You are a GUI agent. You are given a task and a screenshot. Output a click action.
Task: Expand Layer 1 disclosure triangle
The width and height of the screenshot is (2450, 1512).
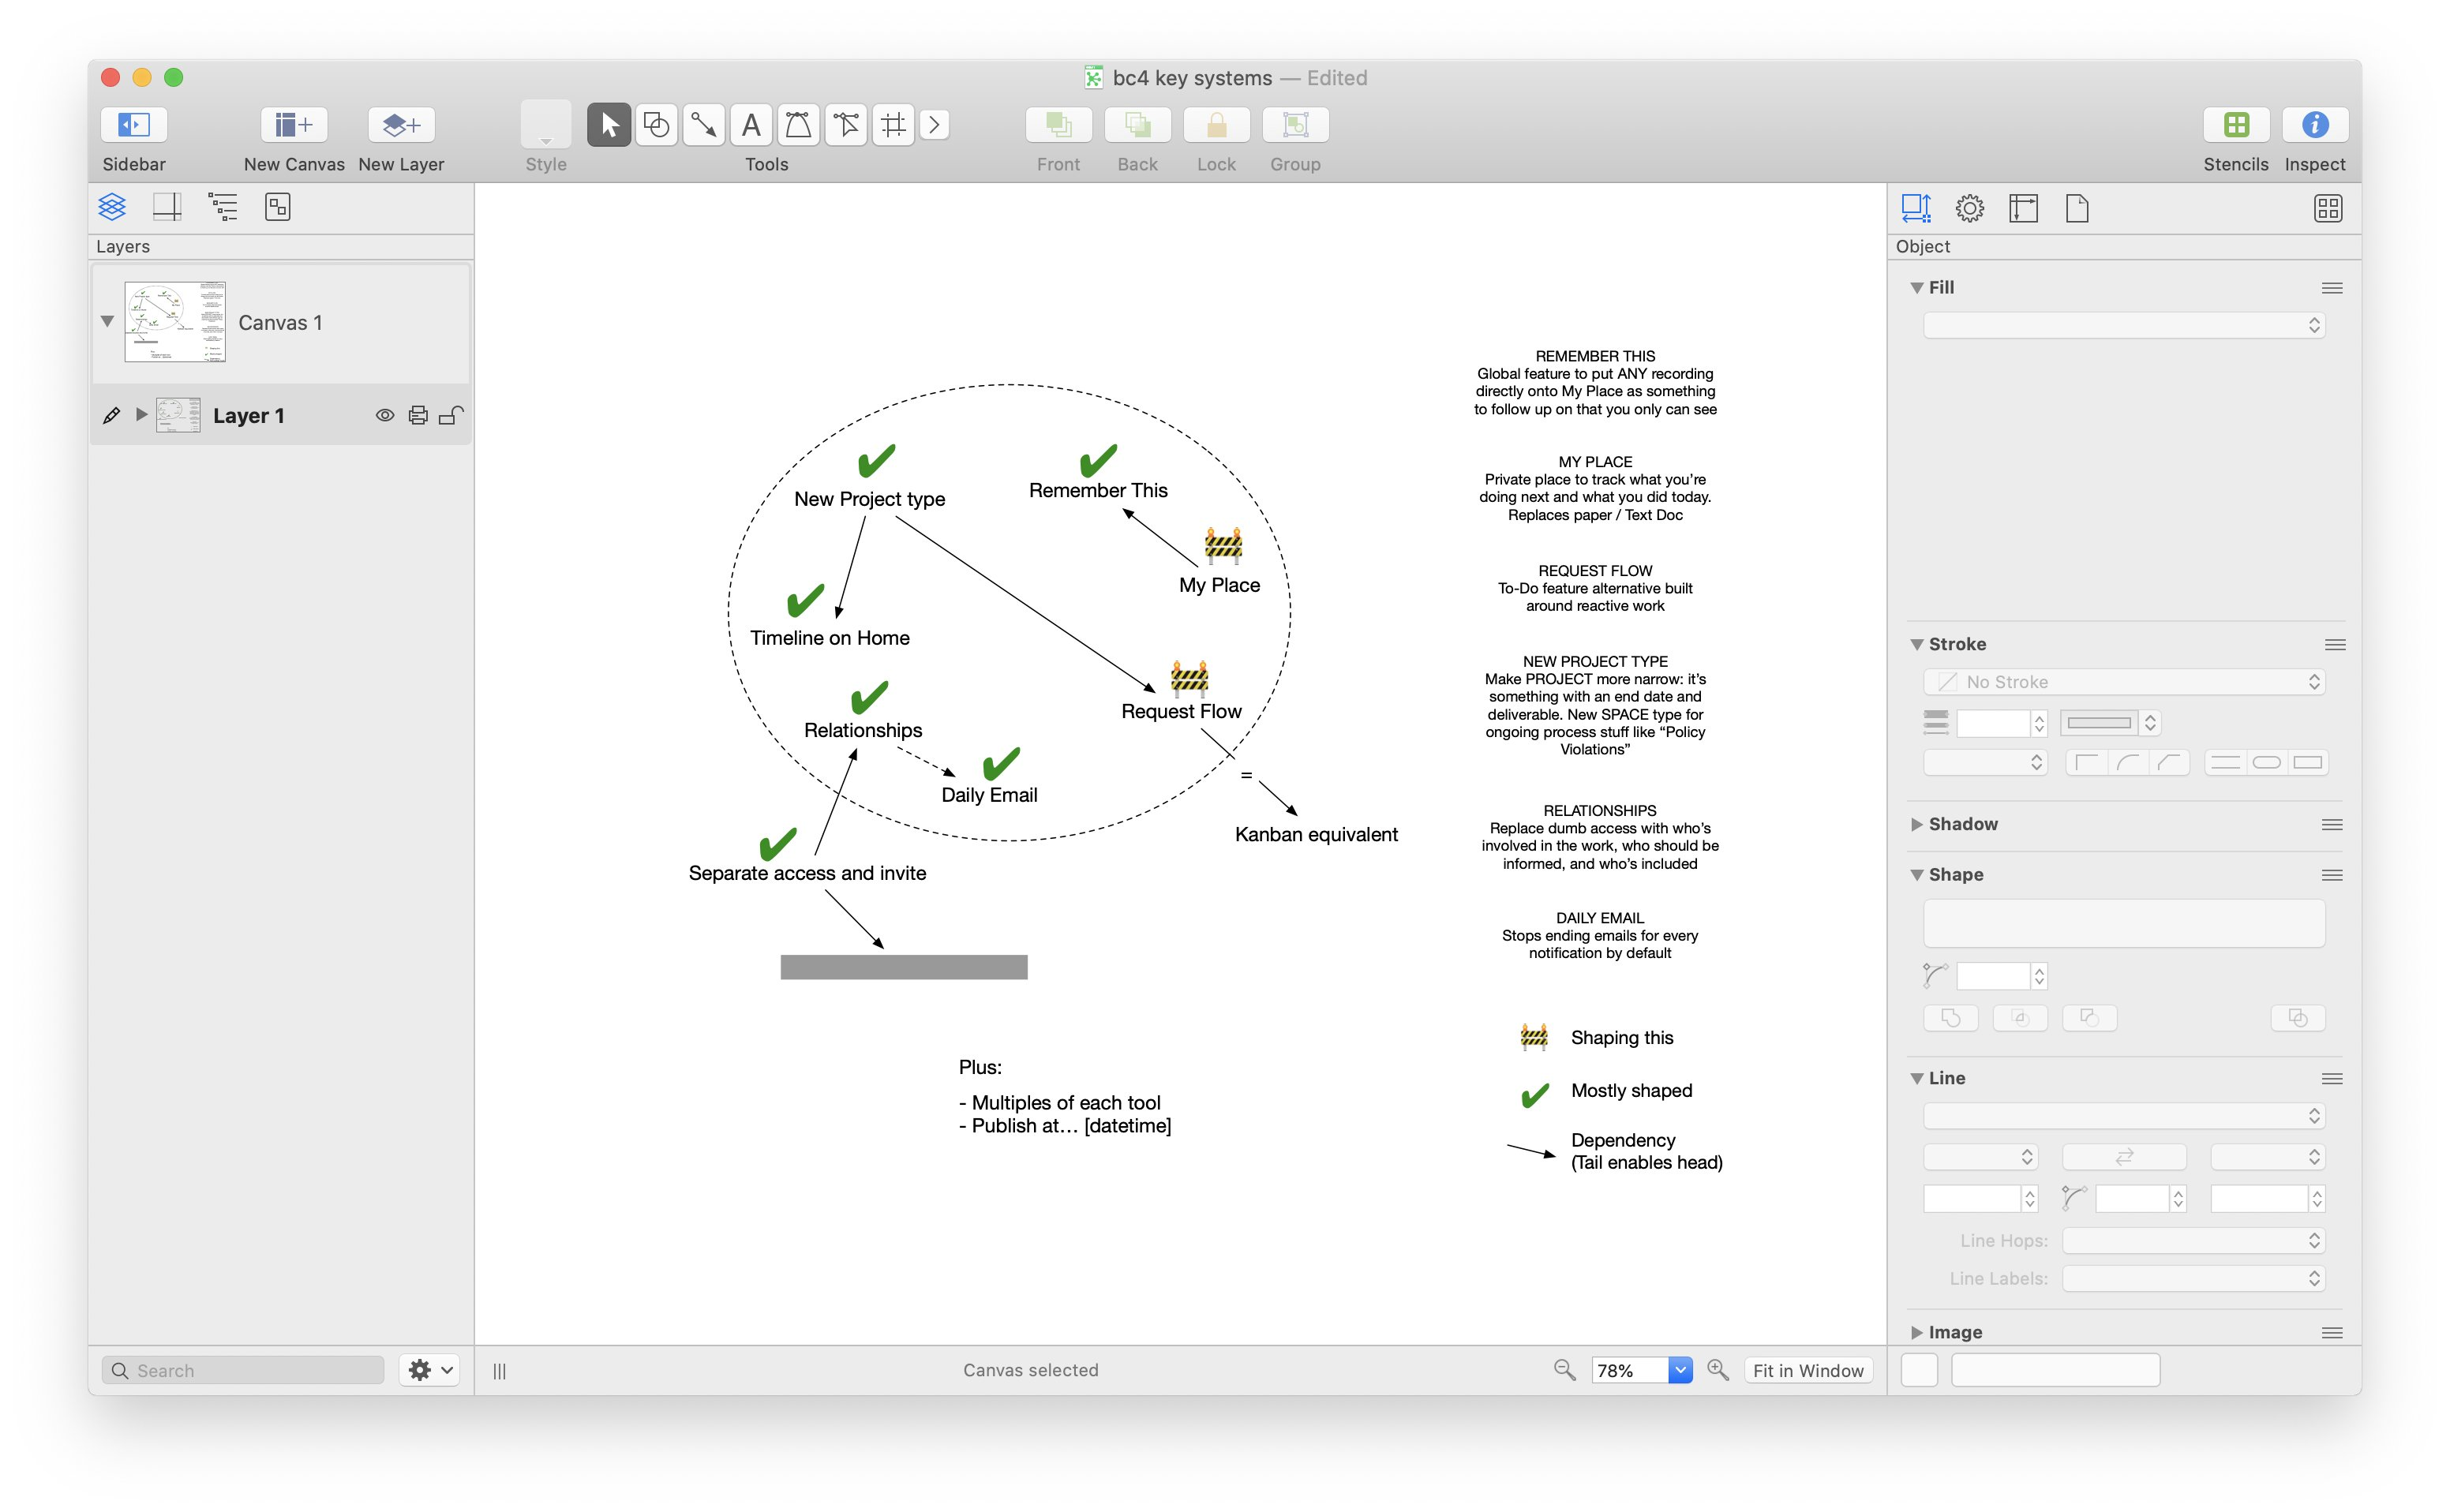[141, 414]
